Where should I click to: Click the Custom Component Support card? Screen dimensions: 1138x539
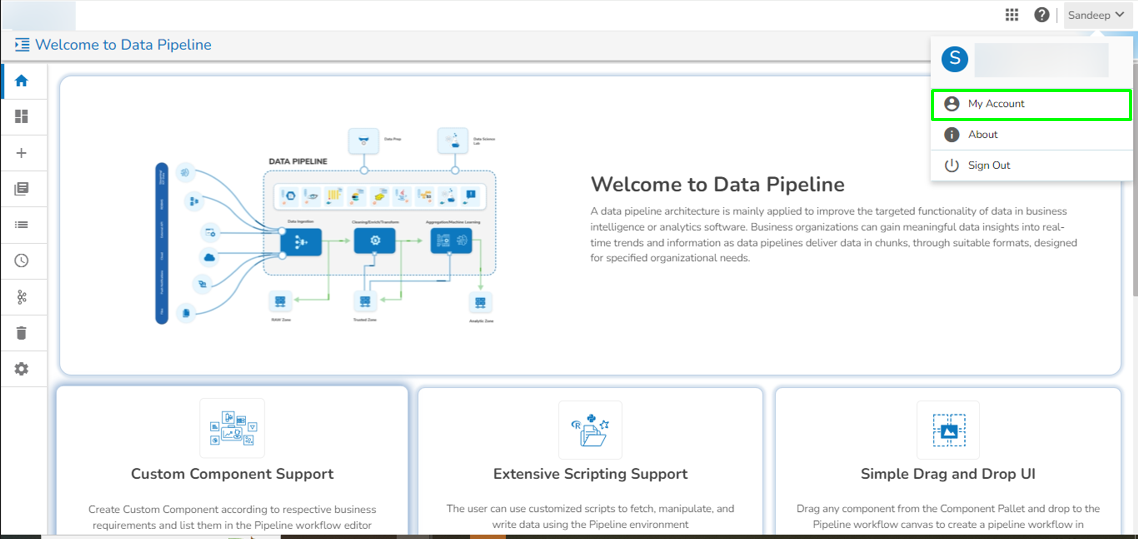[x=232, y=463]
